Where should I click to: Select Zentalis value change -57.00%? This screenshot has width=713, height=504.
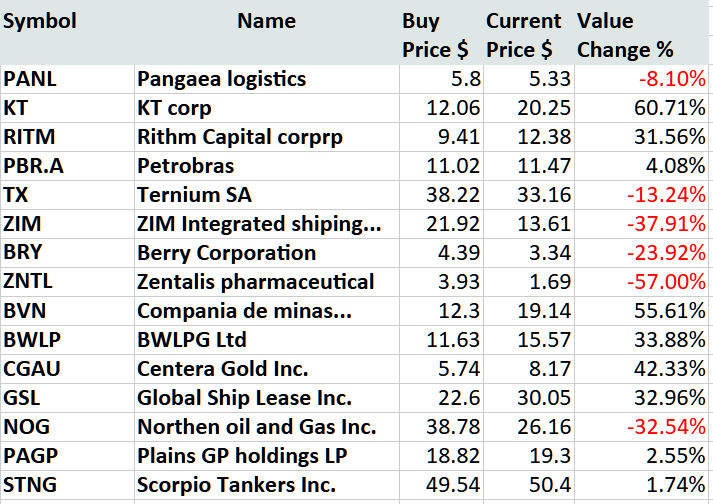click(x=667, y=281)
